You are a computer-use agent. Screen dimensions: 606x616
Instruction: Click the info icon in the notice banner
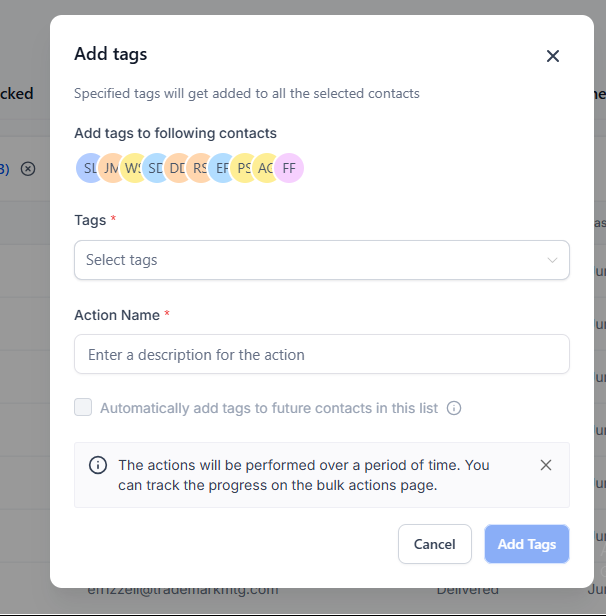[x=98, y=465]
